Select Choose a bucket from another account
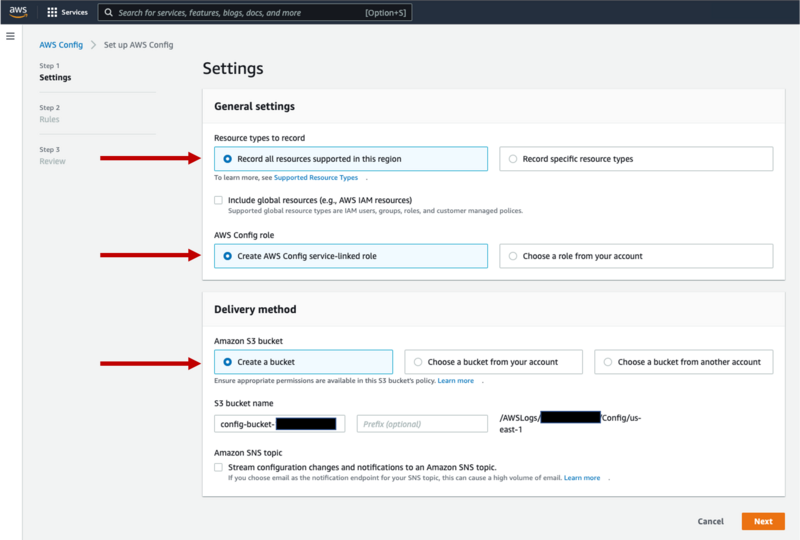800x540 pixels. pos(683,362)
